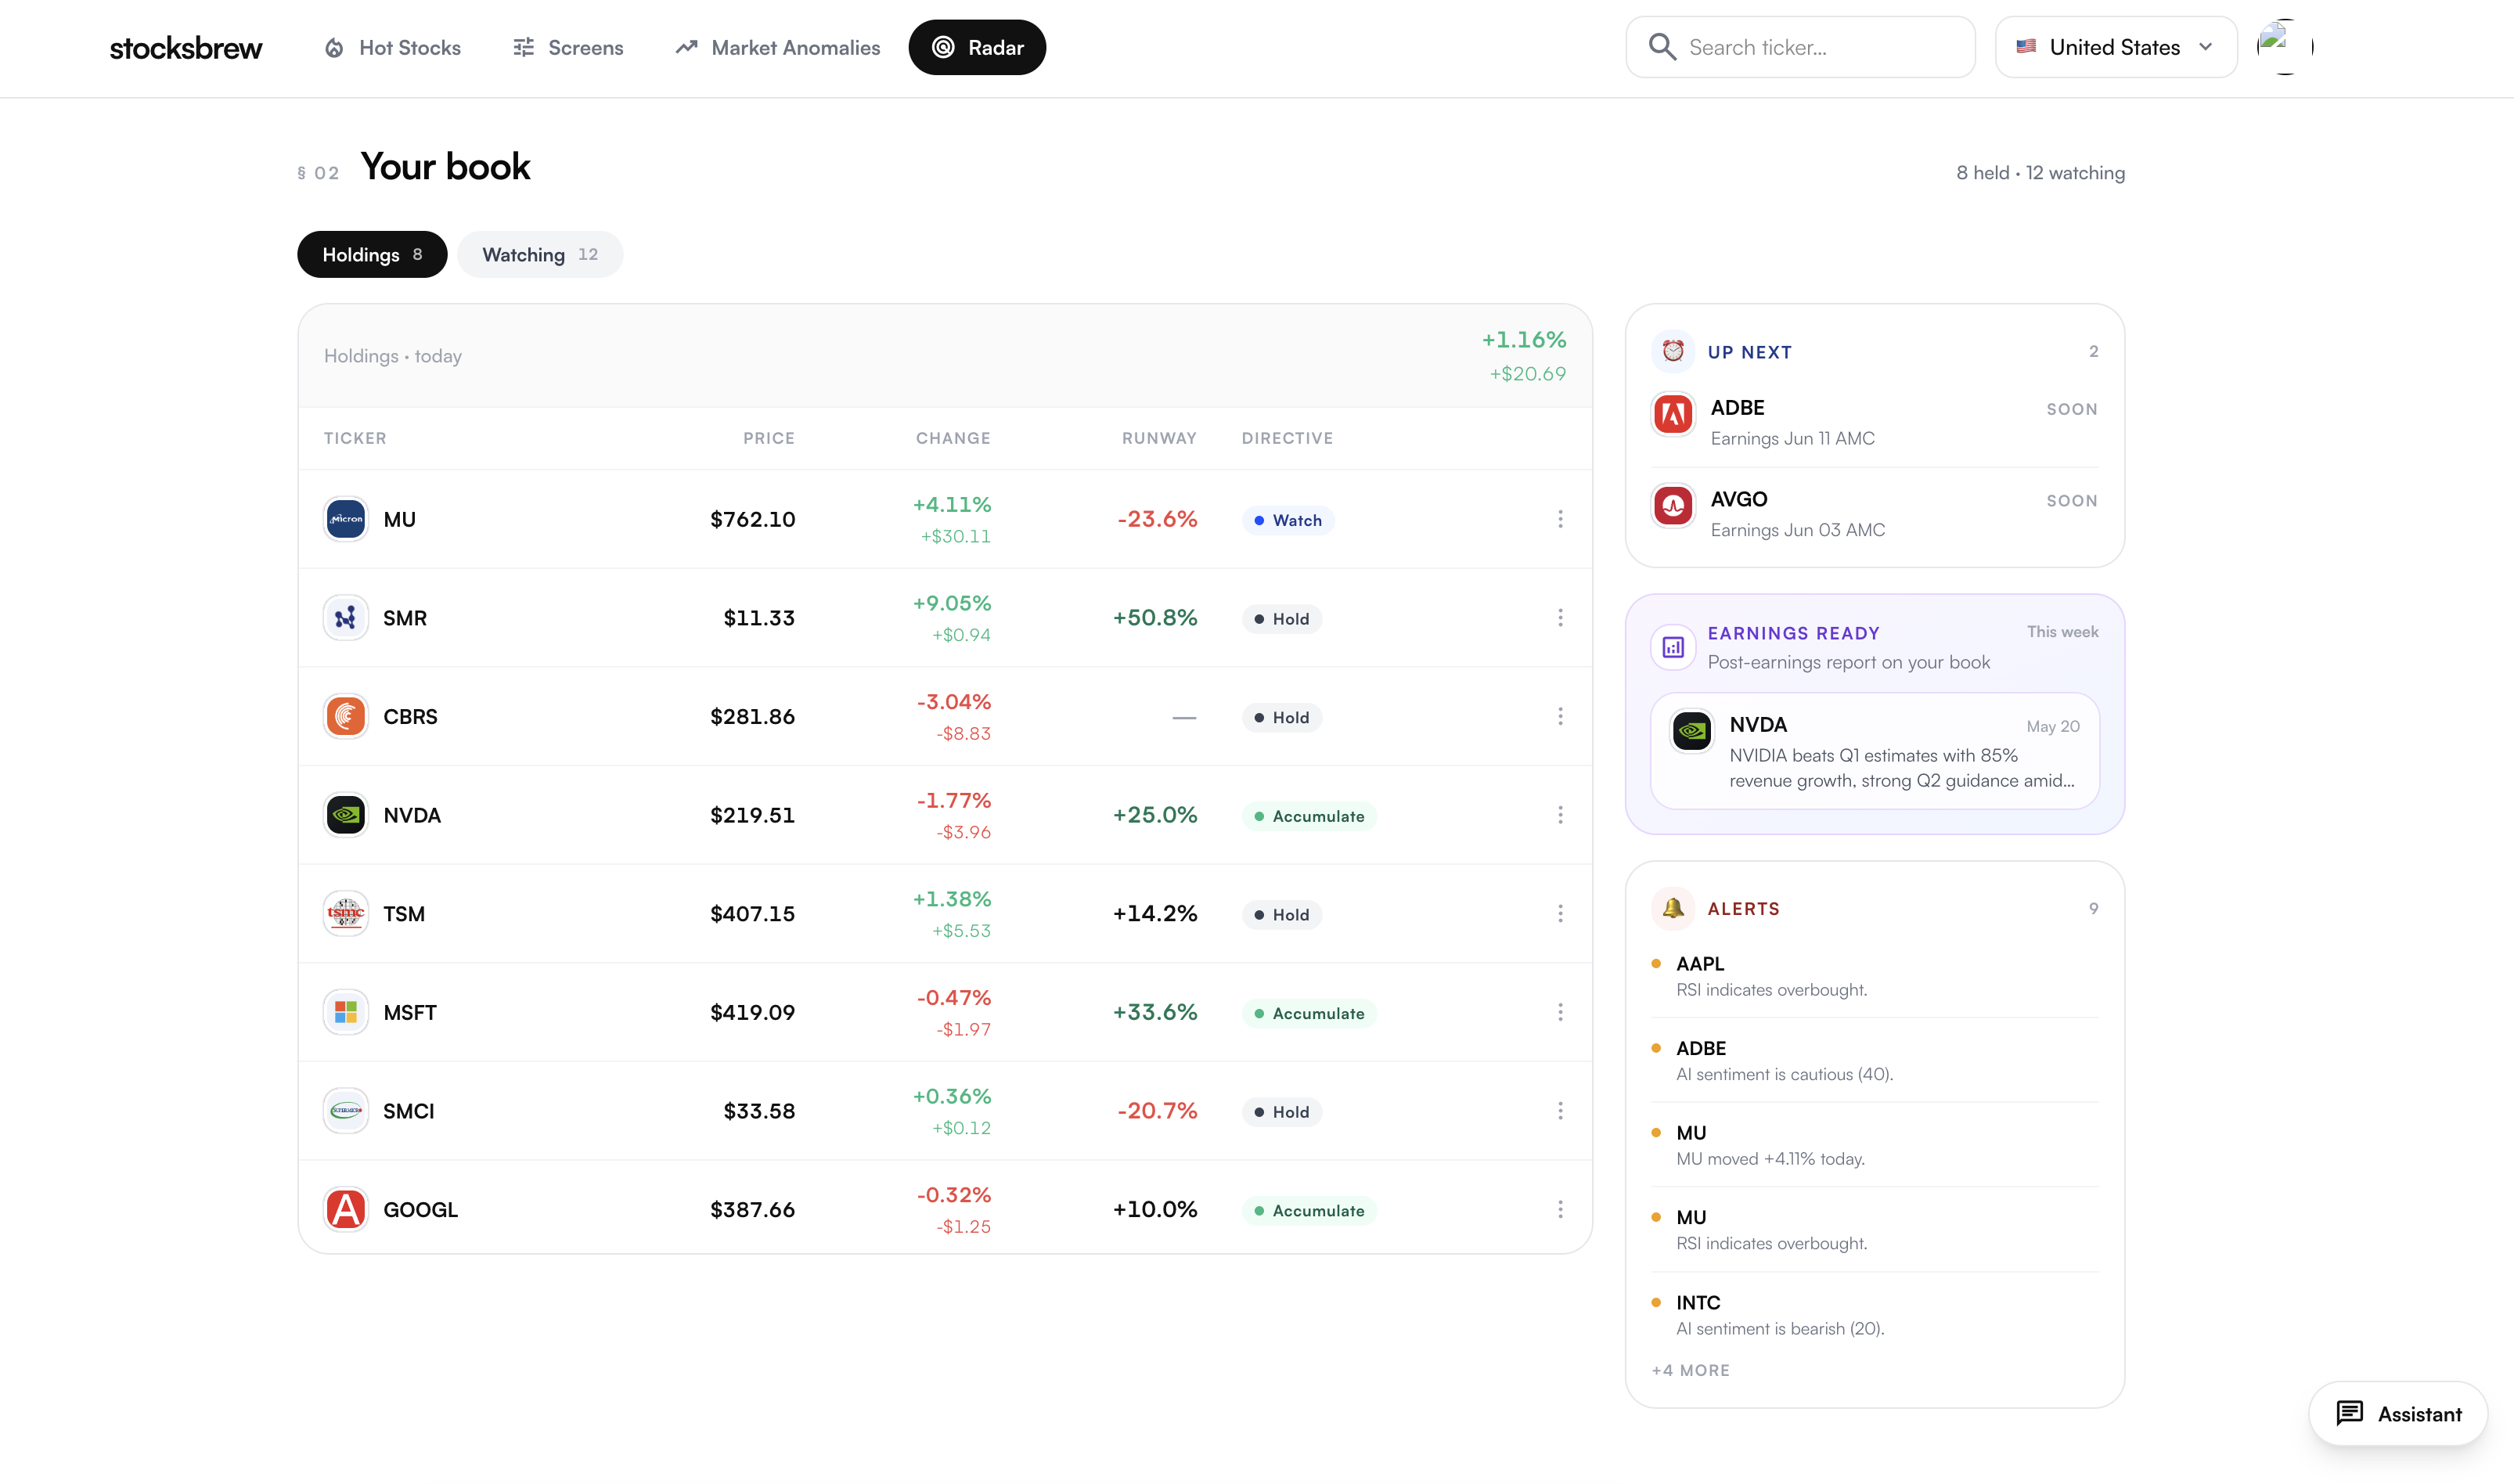This screenshot has width=2514, height=1484.
Task: Go to the Screens section
Action: click(x=568, y=48)
